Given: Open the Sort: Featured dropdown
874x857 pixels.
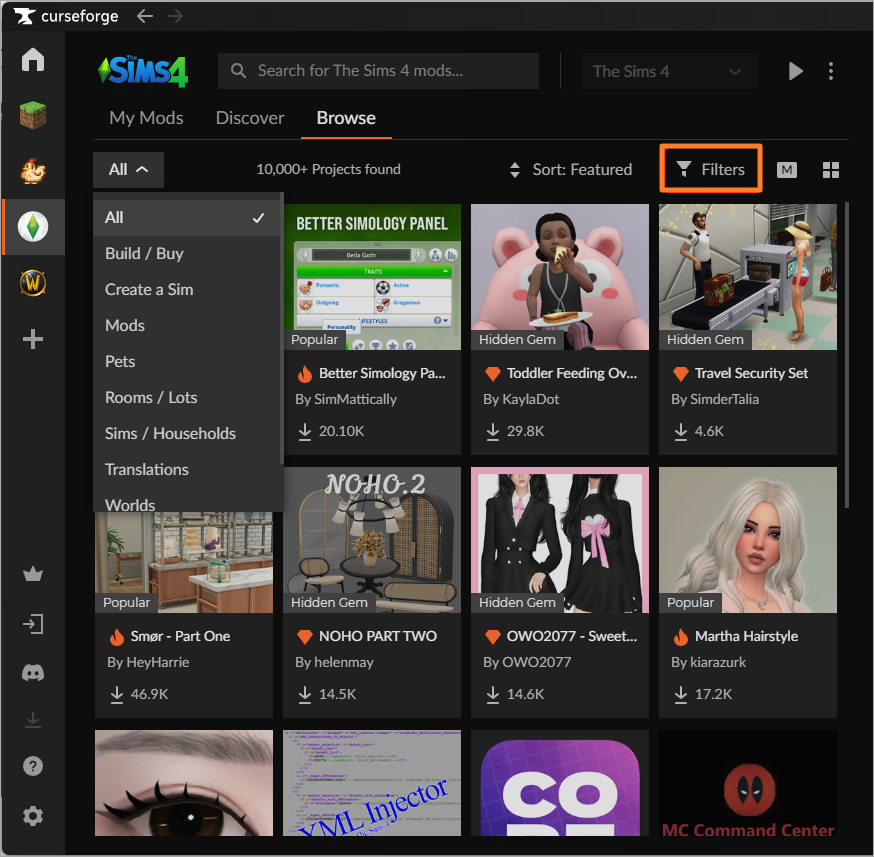Looking at the screenshot, I should [x=571, y=169].
